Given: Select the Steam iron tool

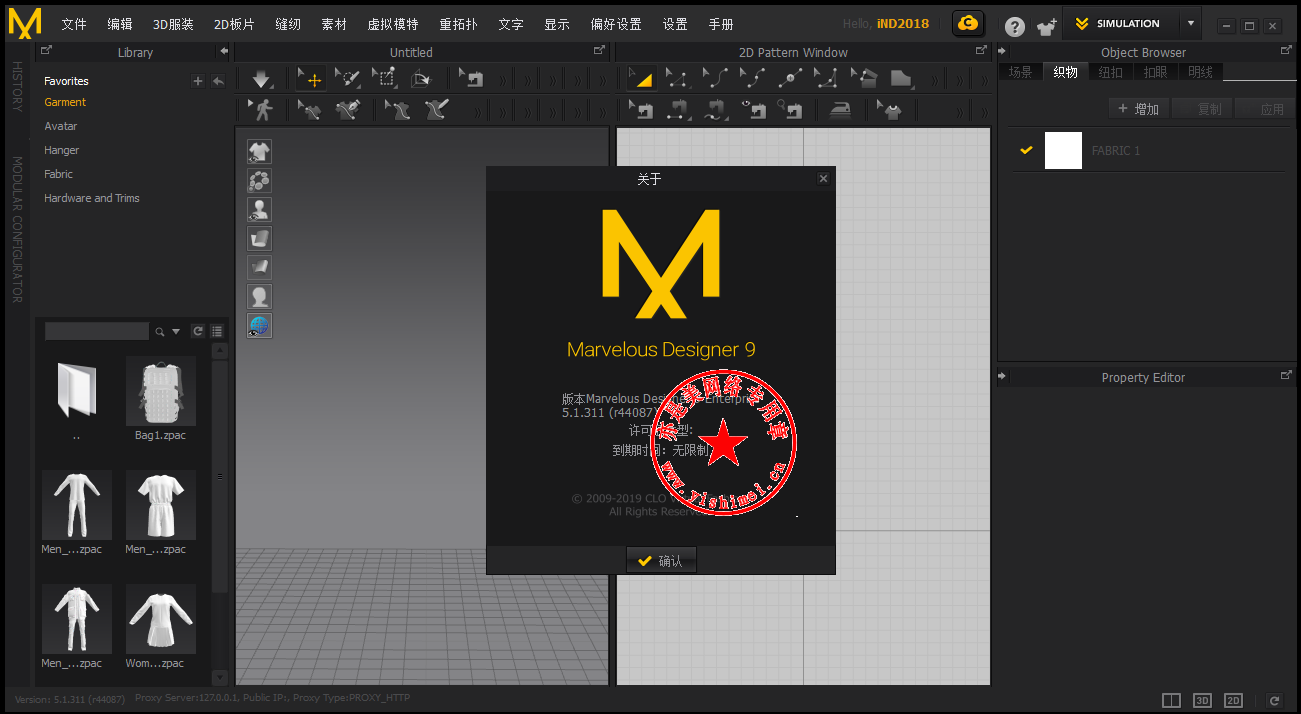Looking at the screenshot, I should pyautogui.click(x=841, y=110).
